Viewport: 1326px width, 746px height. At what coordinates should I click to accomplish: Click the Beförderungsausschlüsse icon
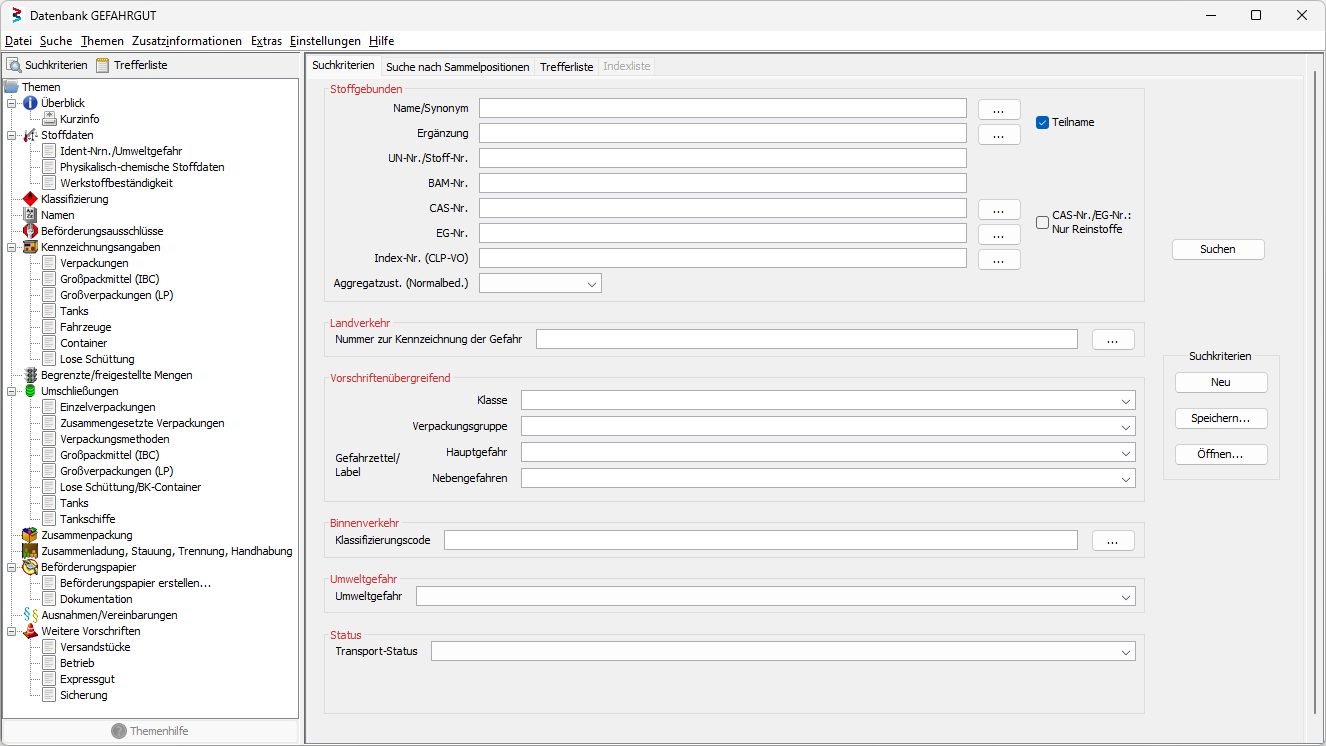pyautogui.click(x=30, y=231)
